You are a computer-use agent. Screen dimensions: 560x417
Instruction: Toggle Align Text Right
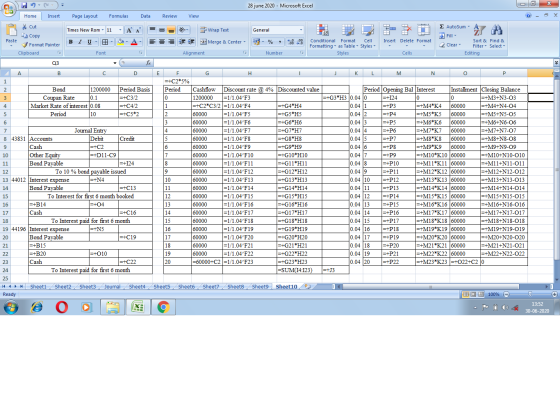point(171,42)
